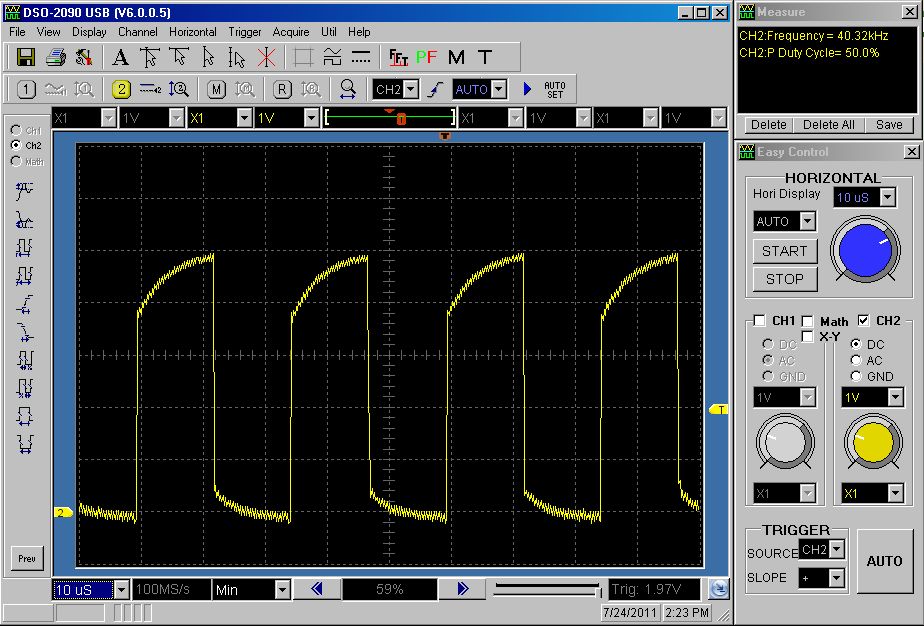
Task: Select AC coupling for CH2
Action: (857, 360)
